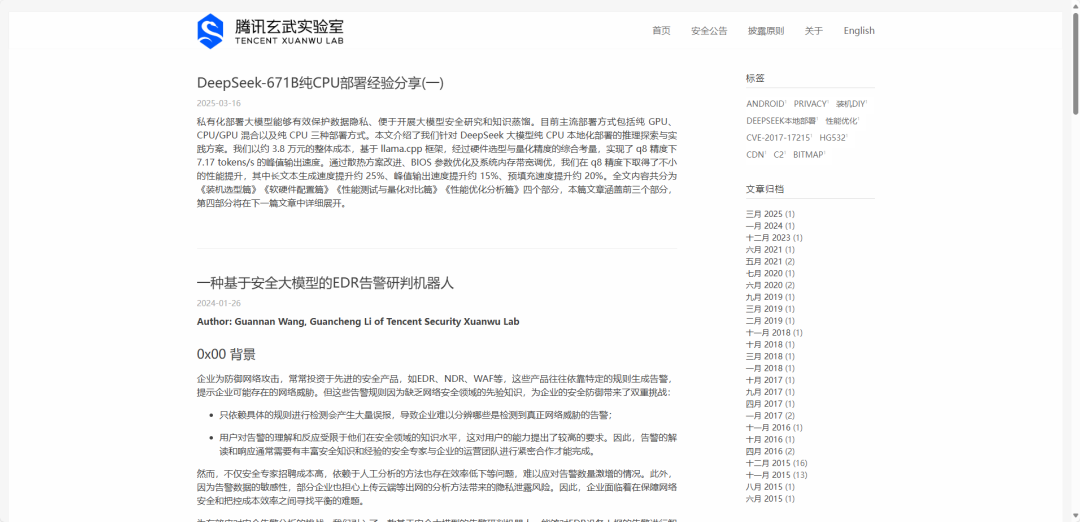Select the HG532 tag
Viewport: 1080px width, 522px height.
[x=832, y=138]
